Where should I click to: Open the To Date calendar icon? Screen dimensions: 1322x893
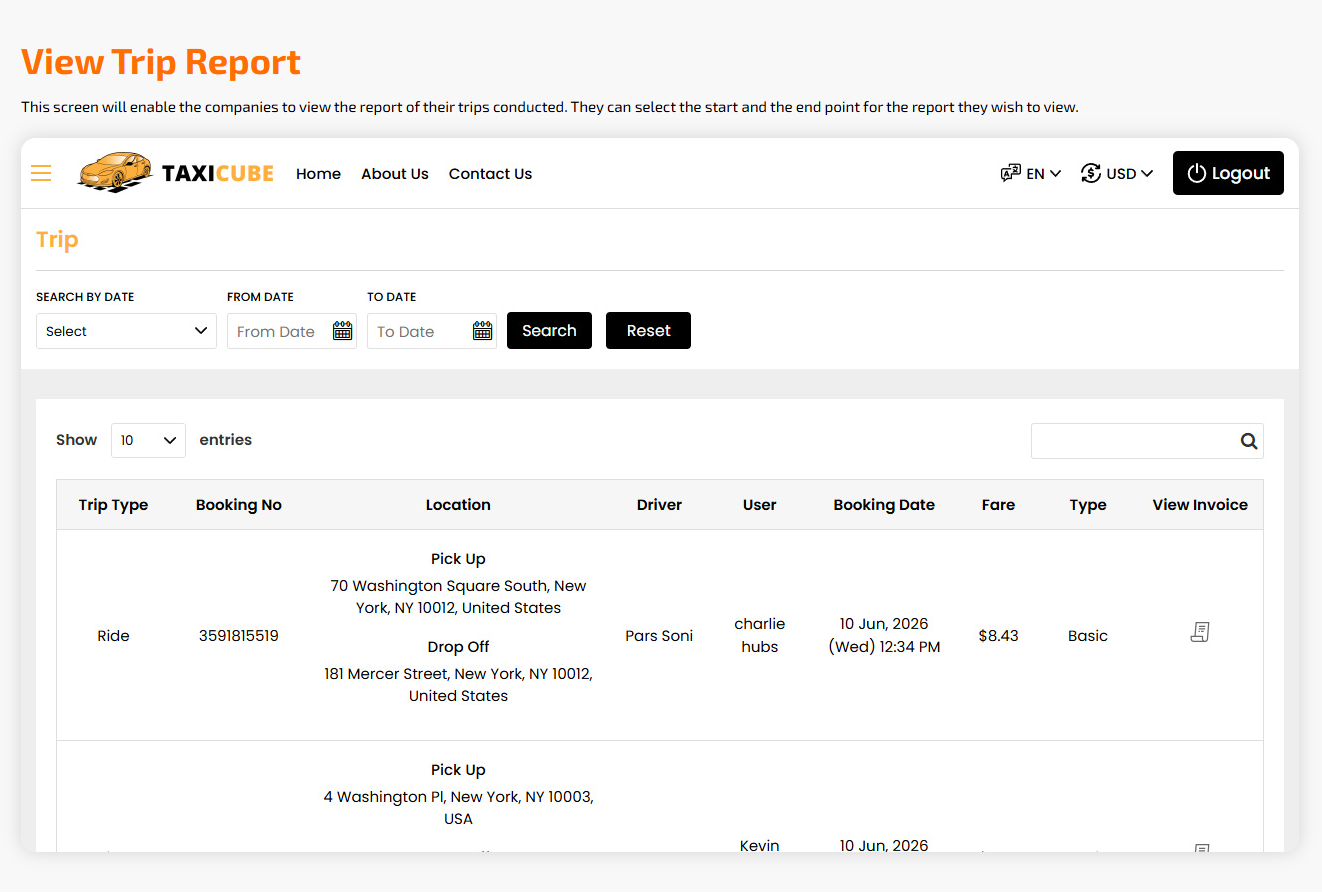pyautogui.click(x=483, y=331)
